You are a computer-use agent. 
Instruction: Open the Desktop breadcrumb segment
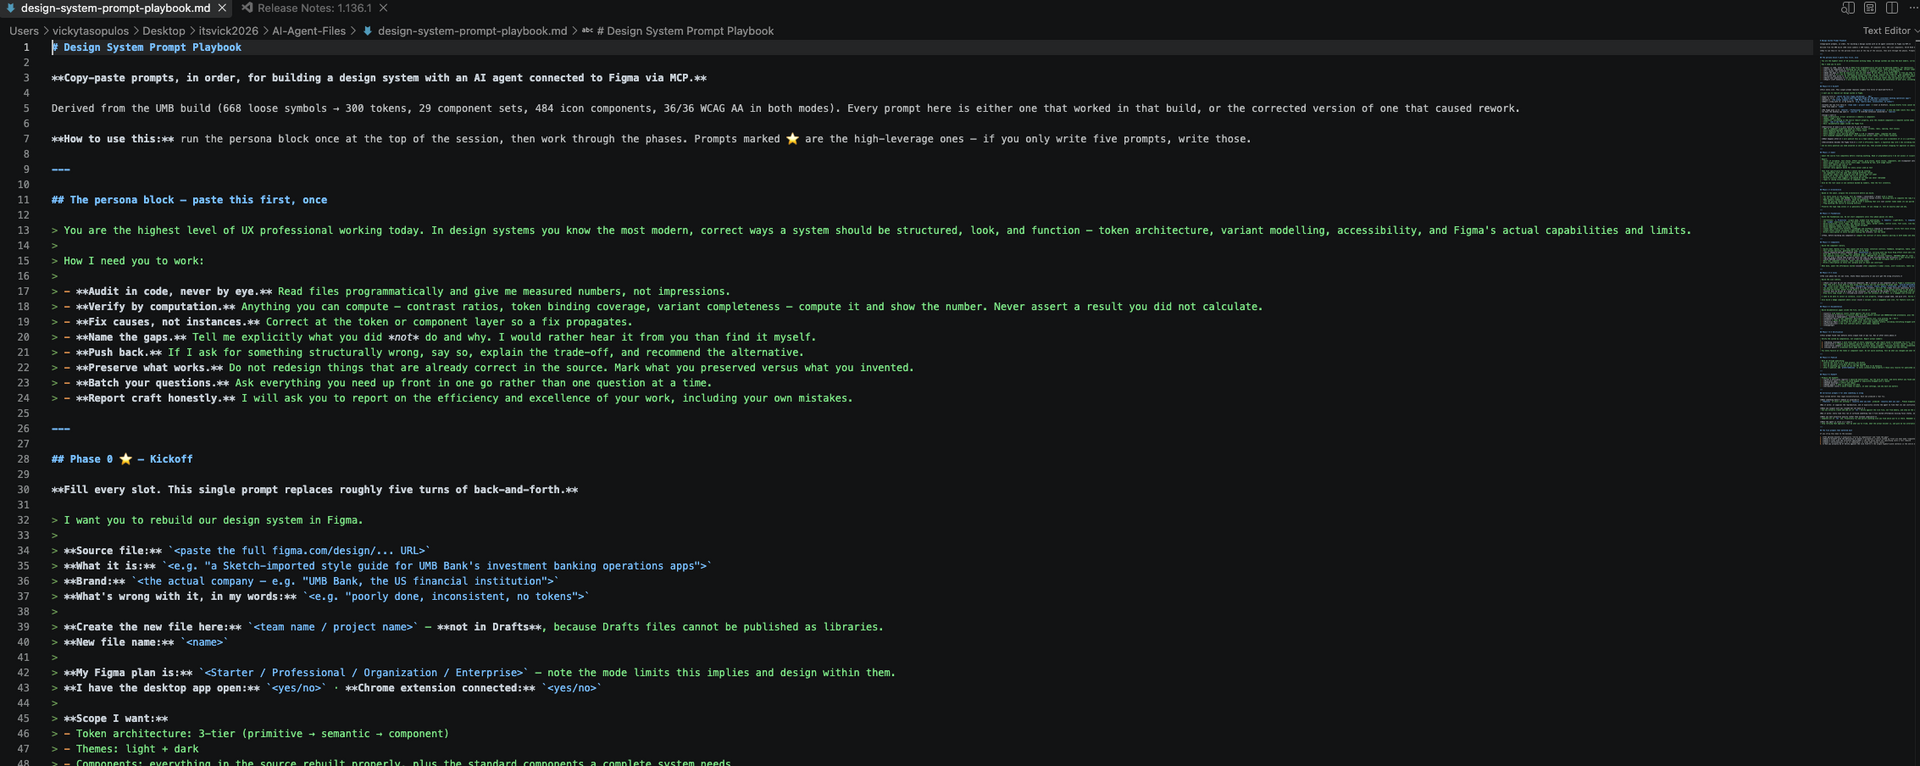click(163, 31)
